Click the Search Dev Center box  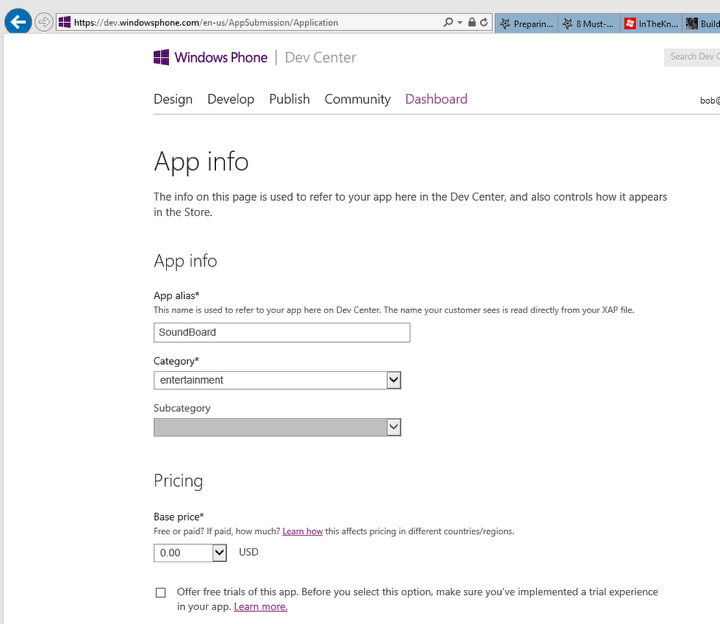click(x=692, y=57)
